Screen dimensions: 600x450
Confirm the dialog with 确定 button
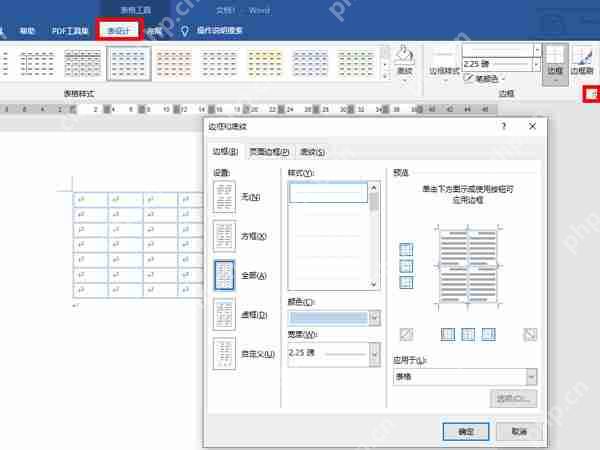coord(466,432)
